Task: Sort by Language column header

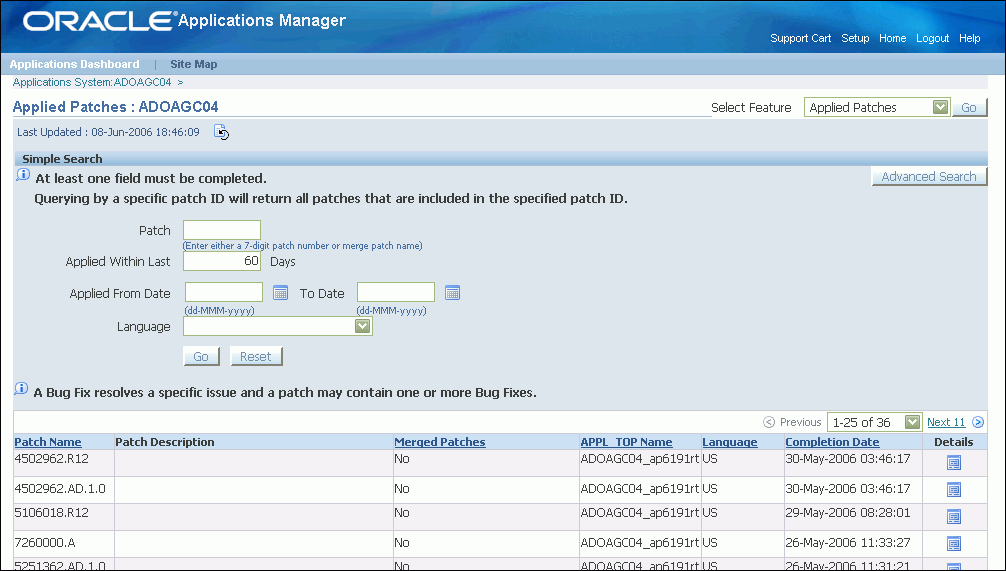Action: click(729, 442)
